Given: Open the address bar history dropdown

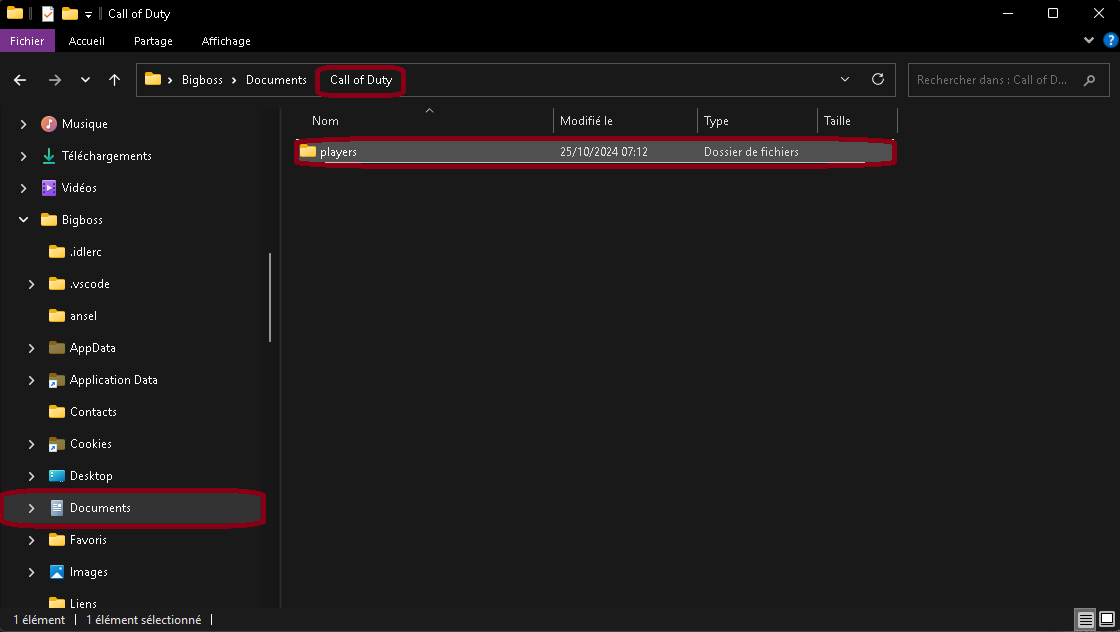Looking at the screenshot, I should click(x=845, y=80).
